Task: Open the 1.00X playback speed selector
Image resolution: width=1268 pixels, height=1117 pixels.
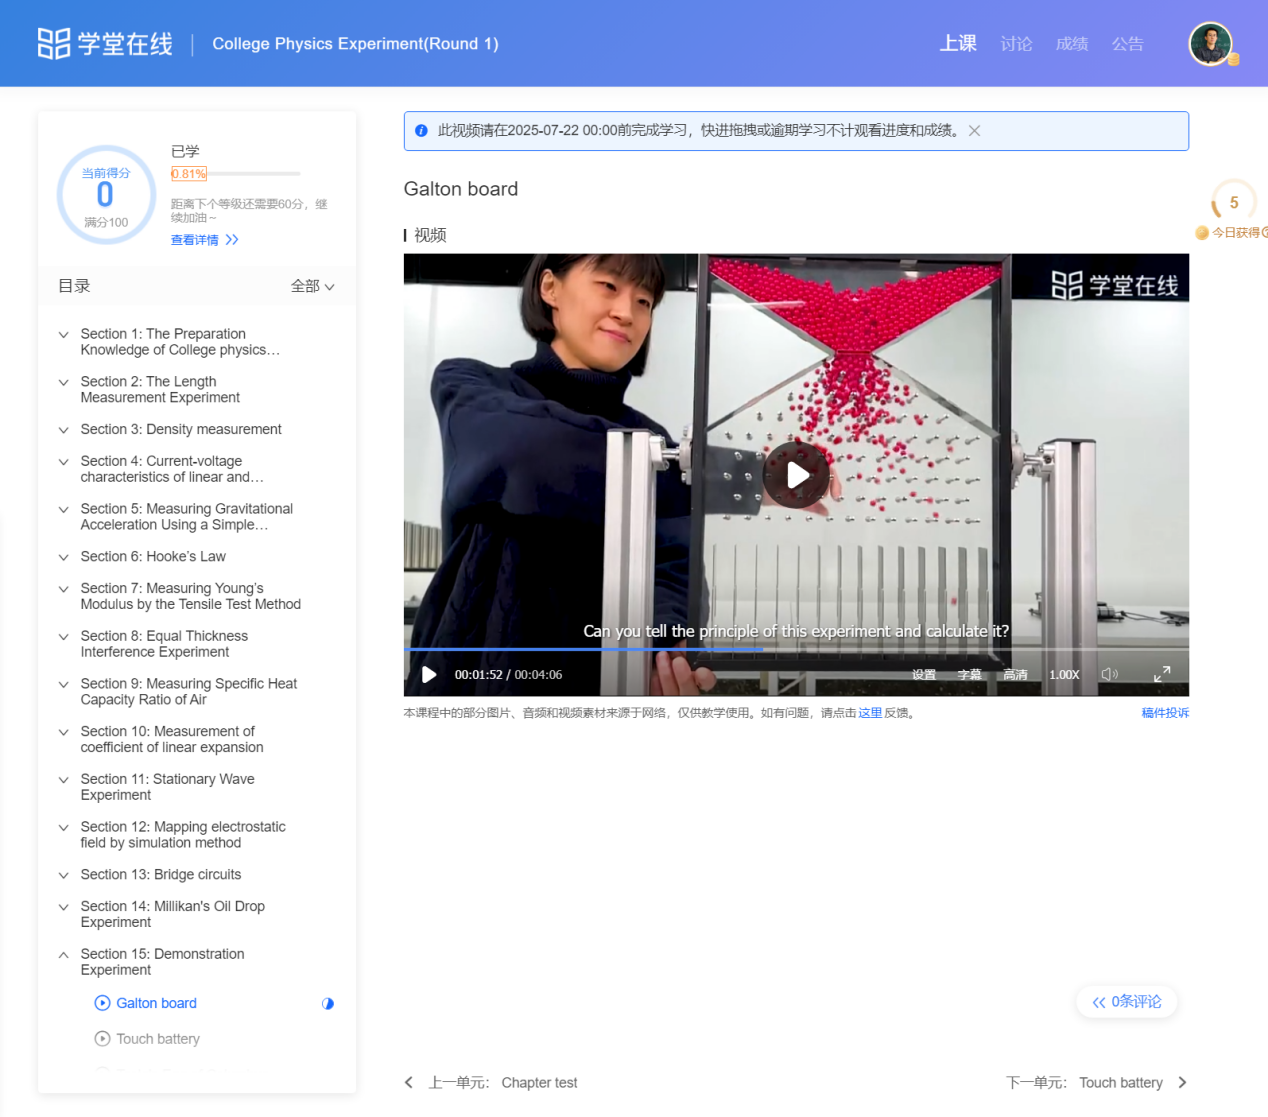Action: pos(1063,674)
